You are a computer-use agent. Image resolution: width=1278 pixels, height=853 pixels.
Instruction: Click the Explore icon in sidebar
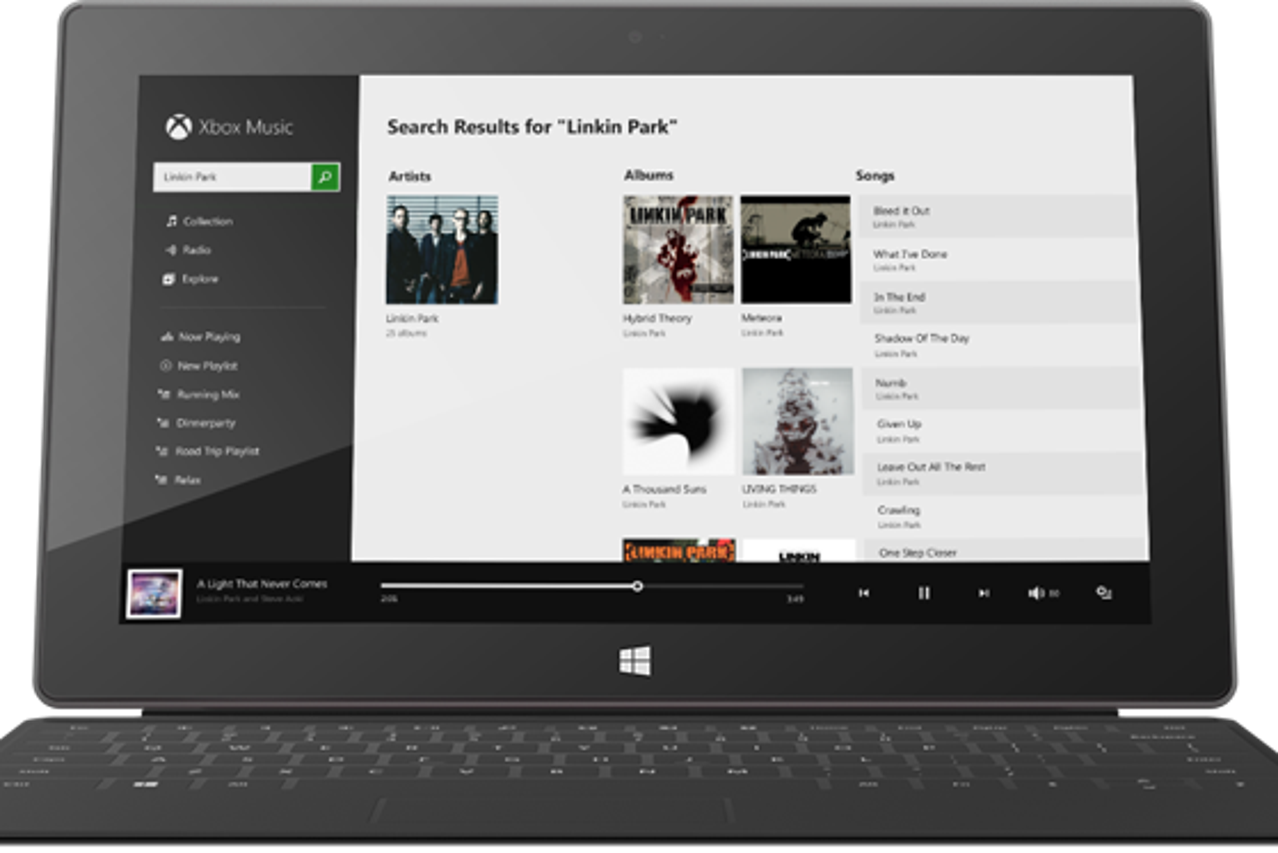pos(169,279)
